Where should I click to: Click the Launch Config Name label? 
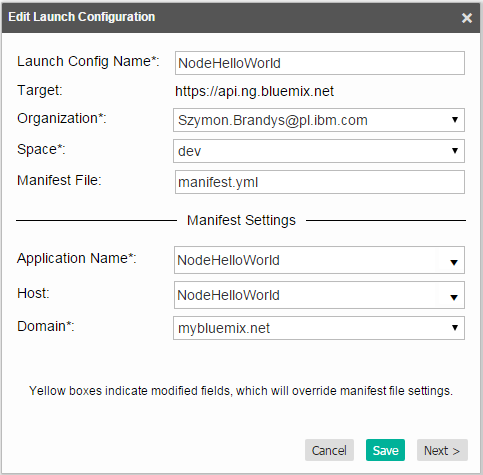(88, 61)
